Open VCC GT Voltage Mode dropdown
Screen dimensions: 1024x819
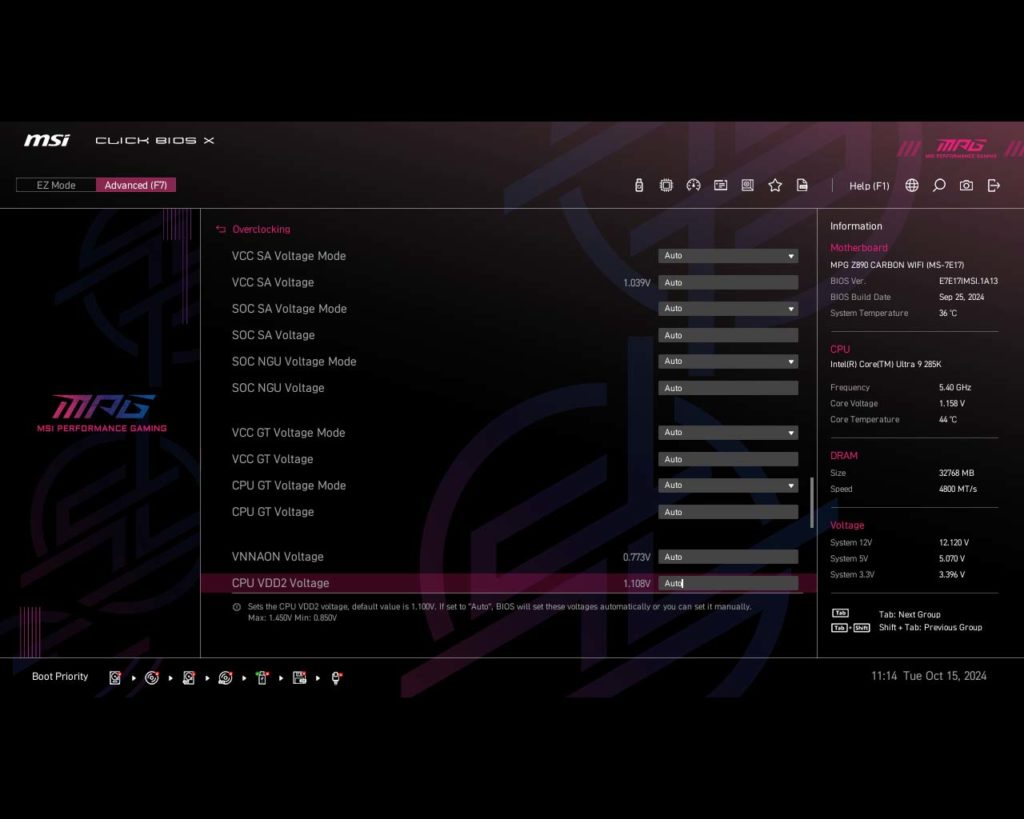coord(728,432)
